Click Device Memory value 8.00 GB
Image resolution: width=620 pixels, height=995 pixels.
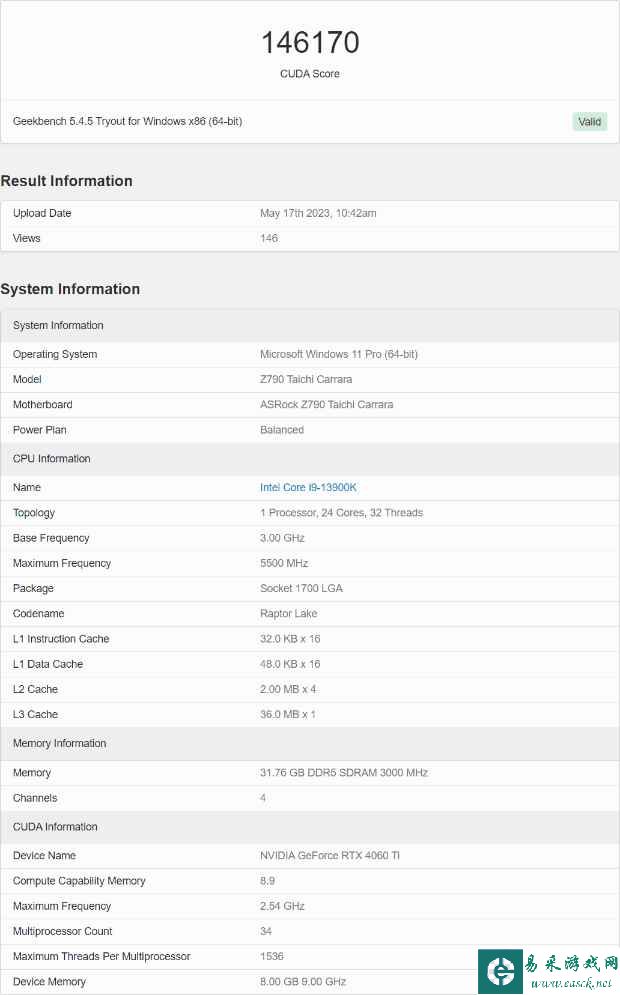303,982
